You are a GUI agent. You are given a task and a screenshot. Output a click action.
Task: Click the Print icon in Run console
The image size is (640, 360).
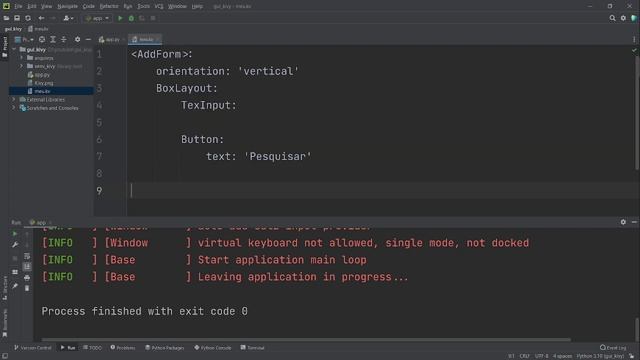coord(27,278)
